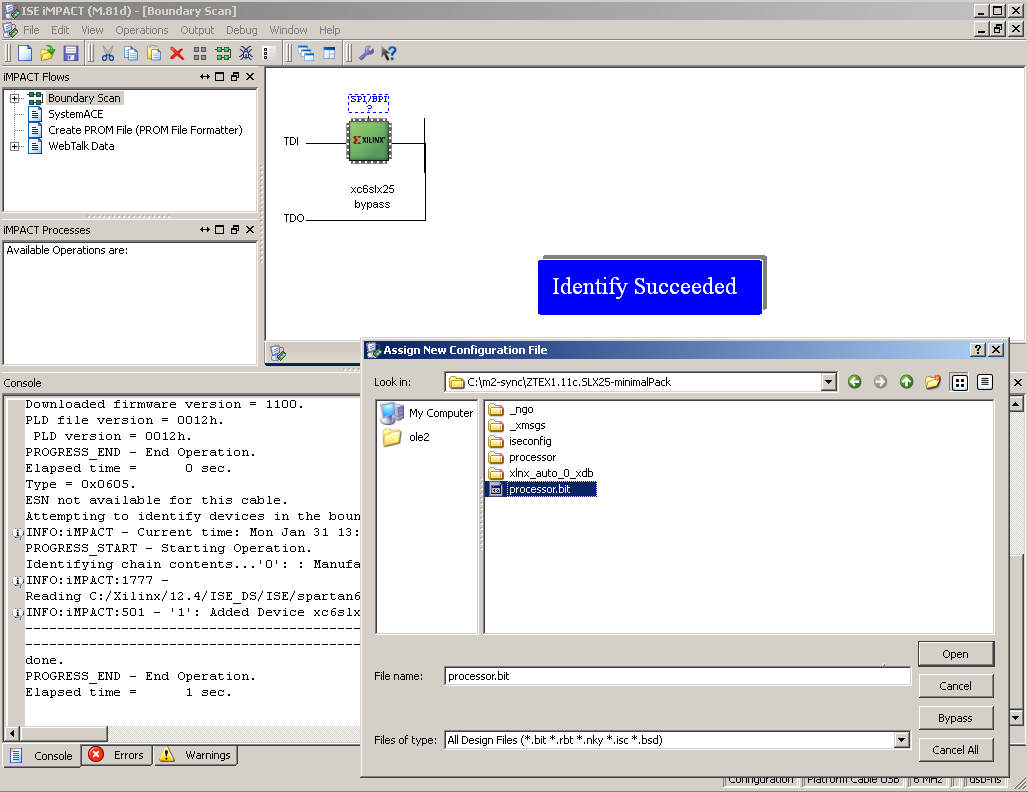This screenshot has height=792, width=1028.
Task: Click the Create New Folder icon
Action: click(x=932, y=382)
